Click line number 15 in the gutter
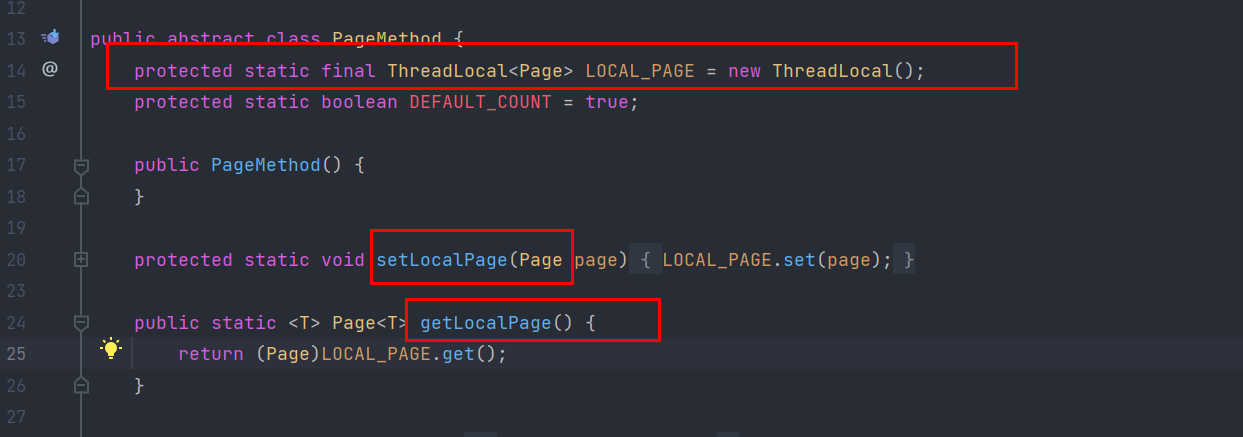 15,102
